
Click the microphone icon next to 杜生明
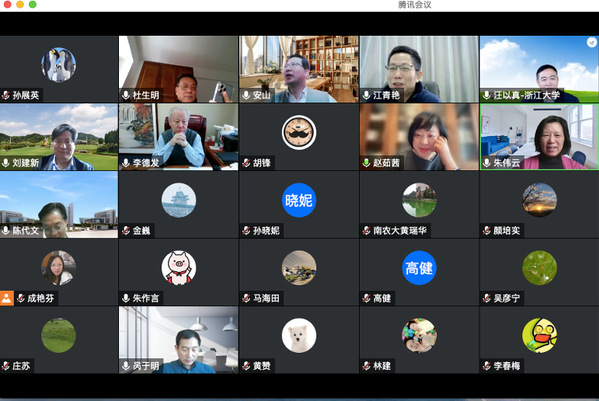pos(126,95)
